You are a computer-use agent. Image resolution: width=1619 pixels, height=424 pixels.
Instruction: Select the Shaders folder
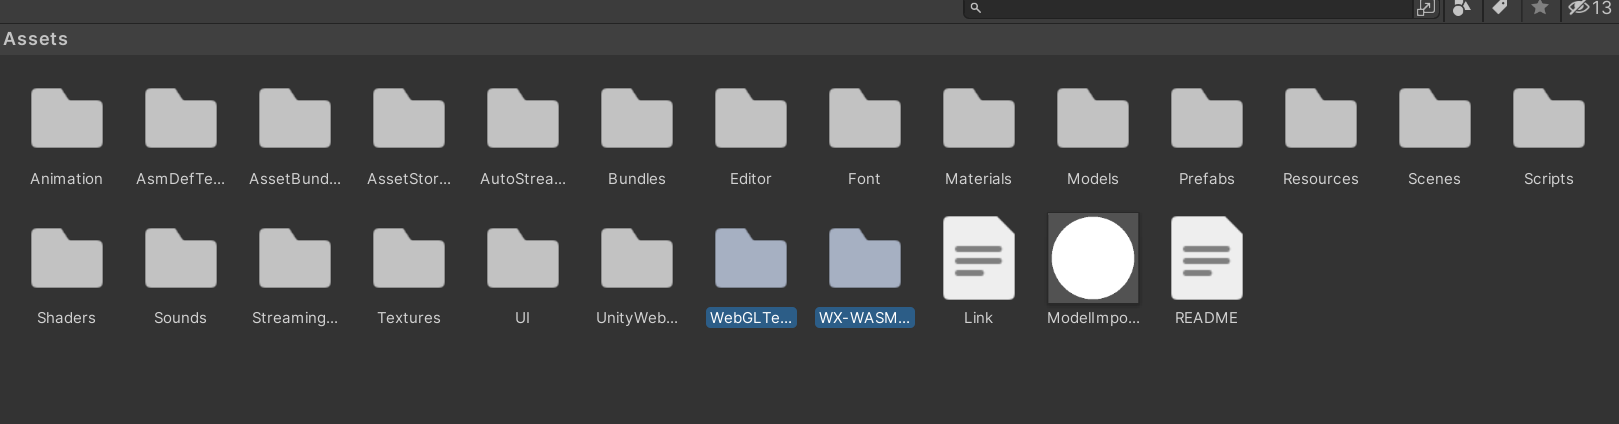pyautogui.click(x=67, y=259)
